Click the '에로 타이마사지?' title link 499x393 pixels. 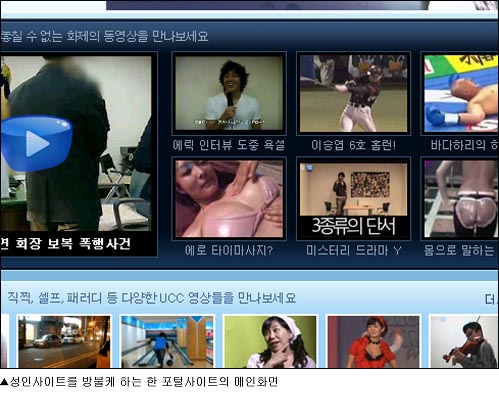coord(229,250)
